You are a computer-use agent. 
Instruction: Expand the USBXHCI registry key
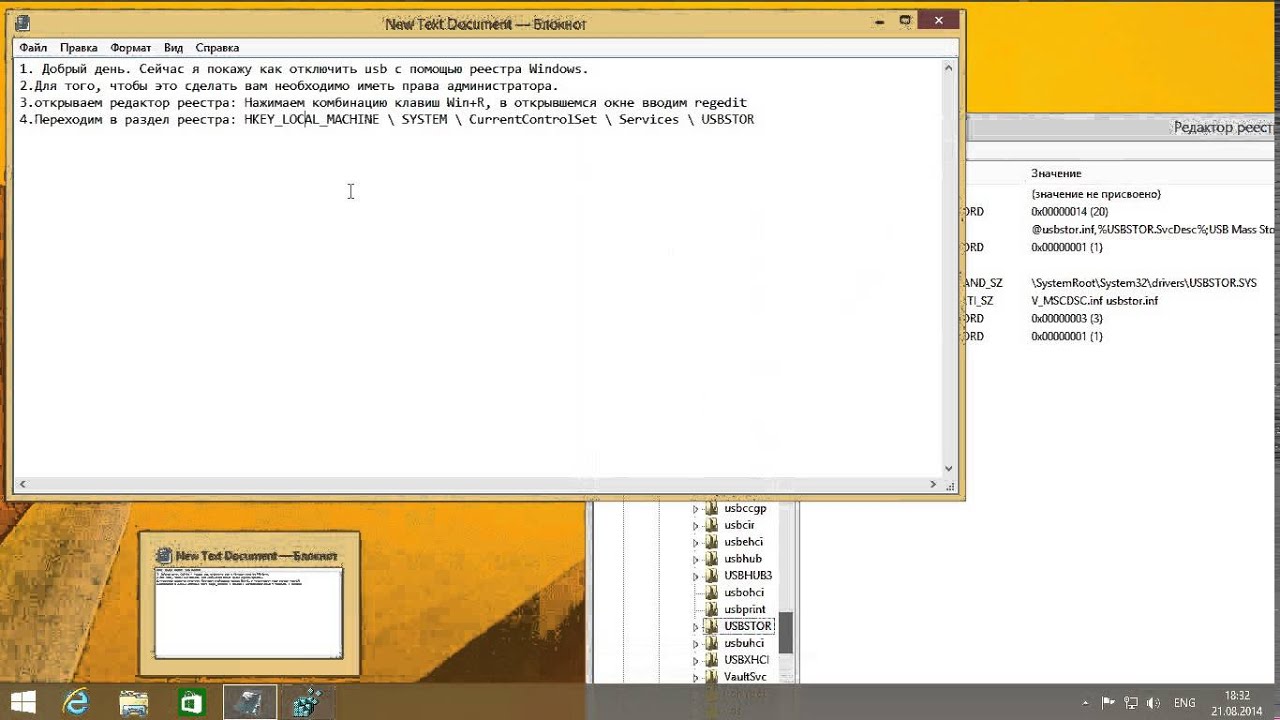pos(696,660)
